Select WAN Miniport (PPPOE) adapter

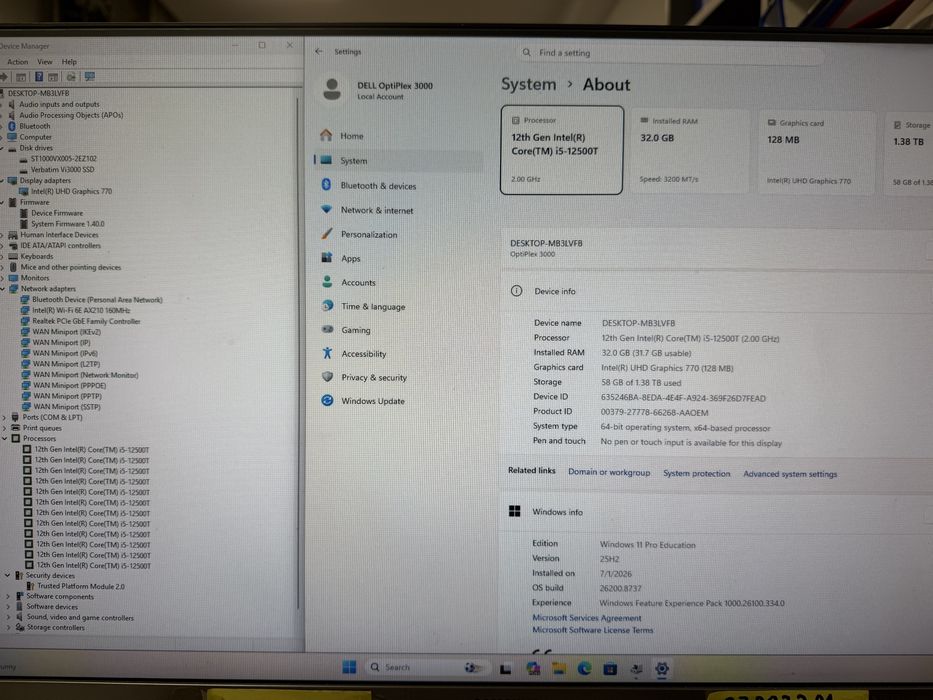pyautogui.click(x=69, y=386)
